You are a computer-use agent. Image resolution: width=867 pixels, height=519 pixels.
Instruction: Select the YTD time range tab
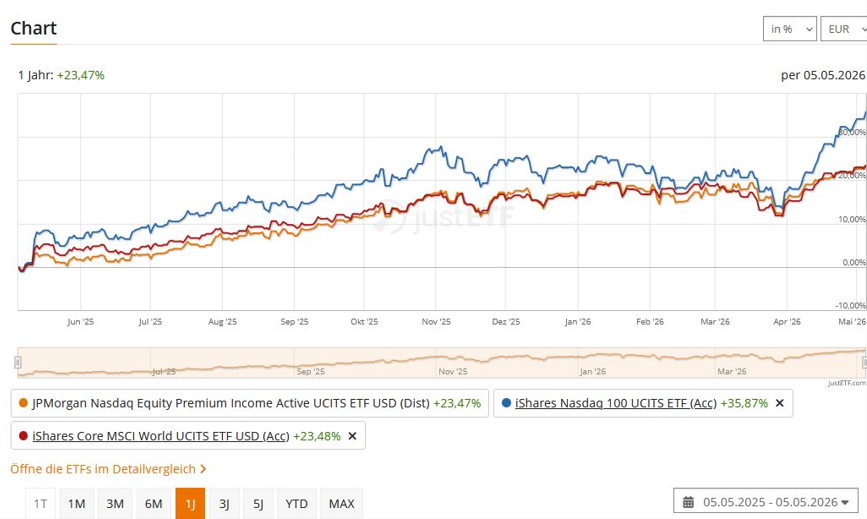(296, 504)
